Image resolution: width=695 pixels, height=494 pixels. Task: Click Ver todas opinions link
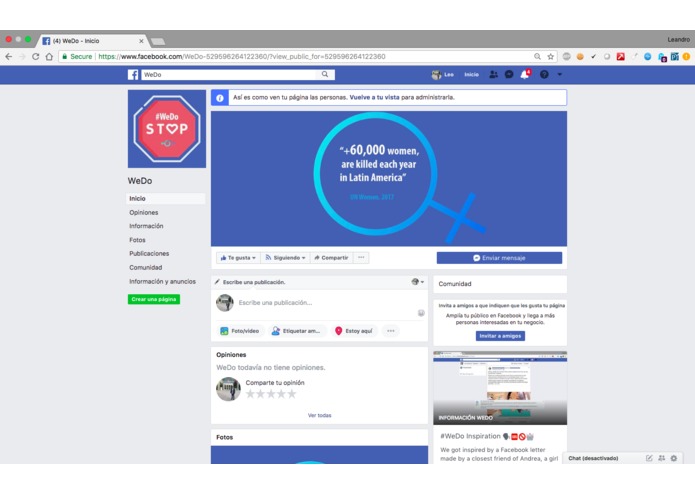(x=320, y=416)
